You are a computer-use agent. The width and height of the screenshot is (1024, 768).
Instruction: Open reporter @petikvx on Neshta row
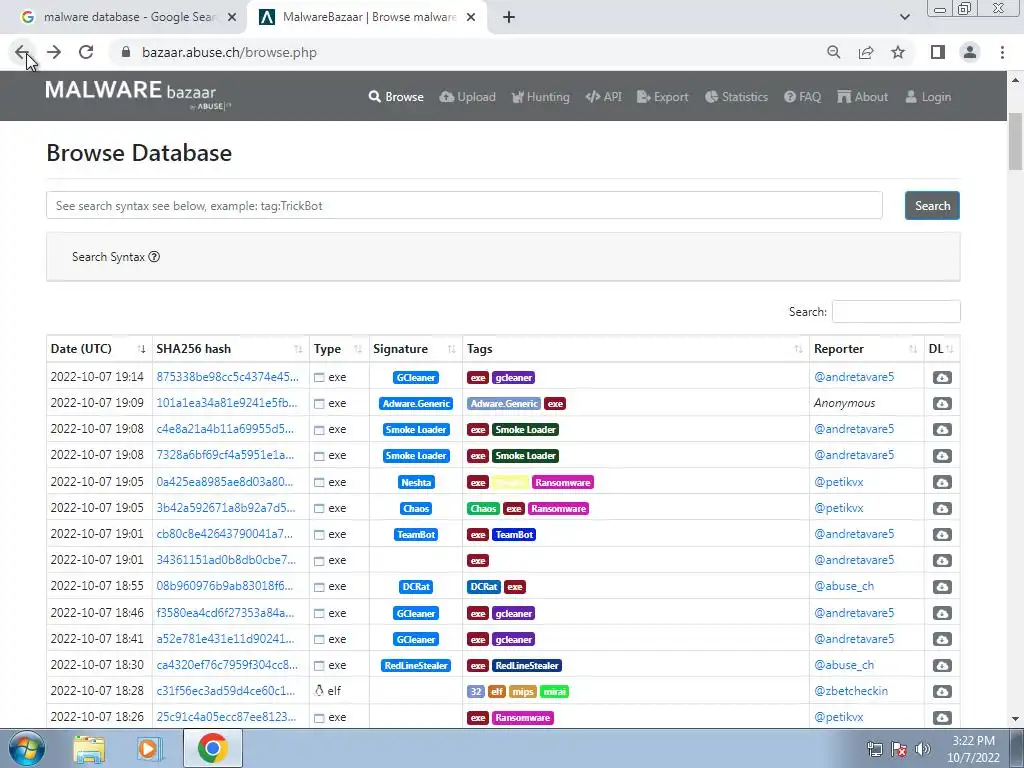point(839,482)
